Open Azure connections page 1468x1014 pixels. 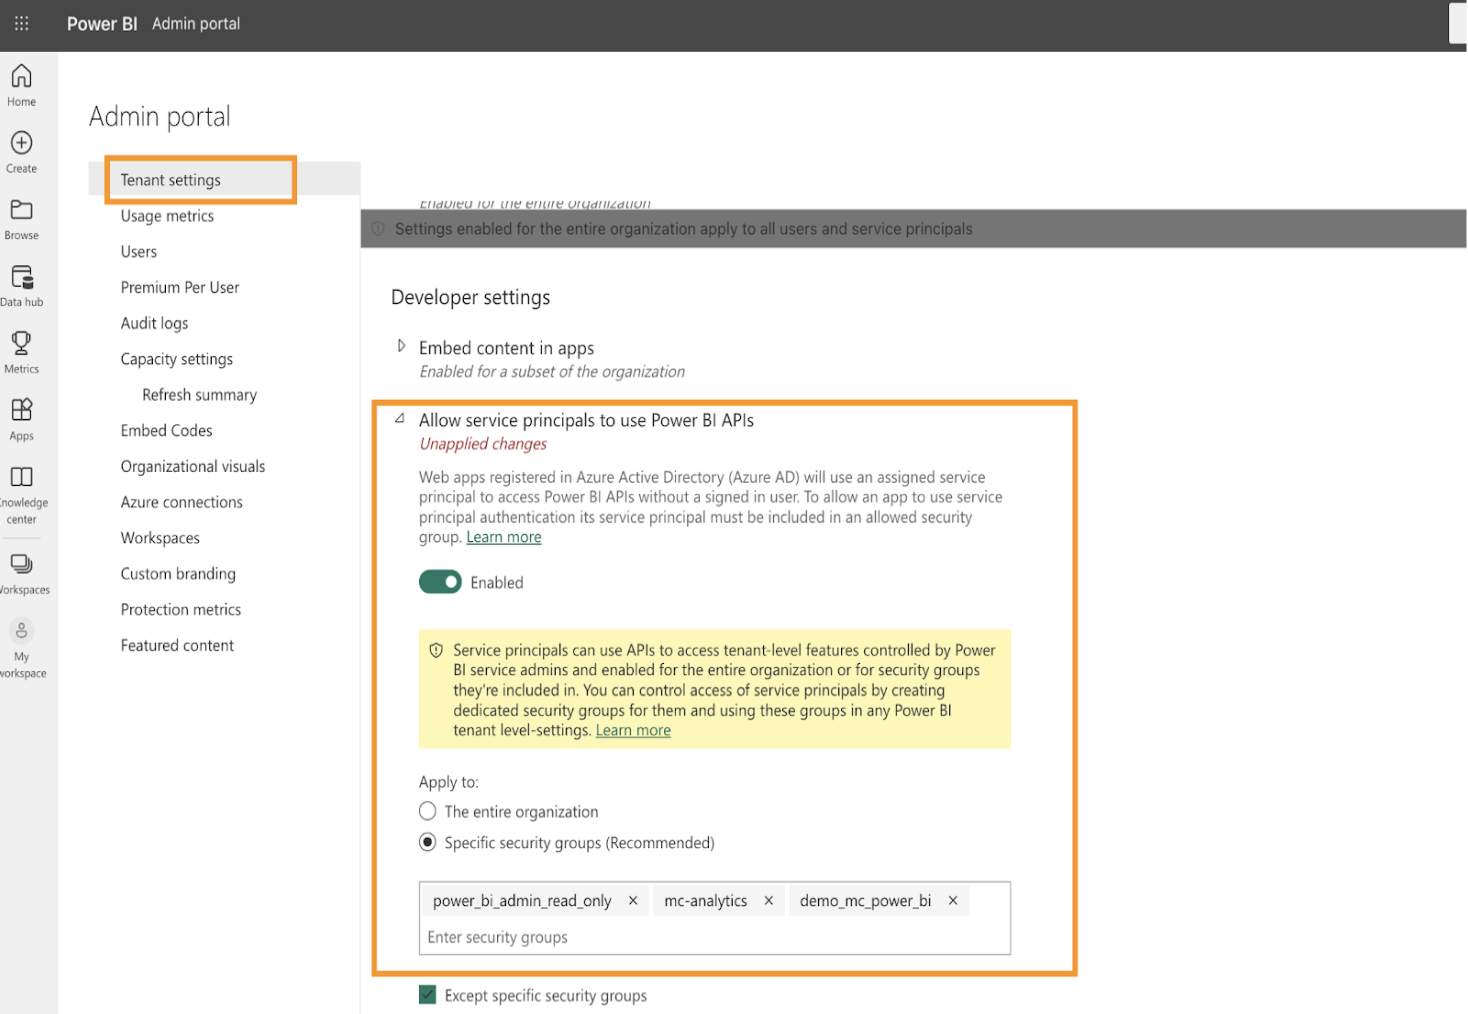(x=182, y=502)
